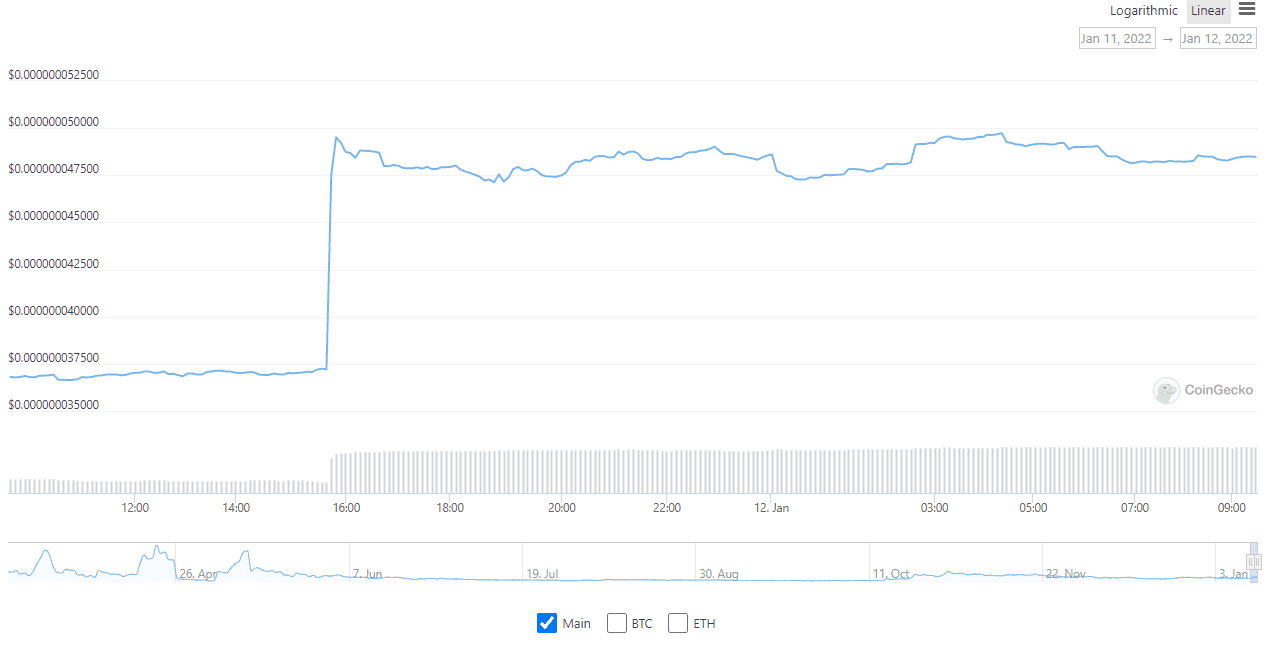Uncheck the Main price checkbox
The height and width of the screenshot is (648, 1272).
coord(547,622)
